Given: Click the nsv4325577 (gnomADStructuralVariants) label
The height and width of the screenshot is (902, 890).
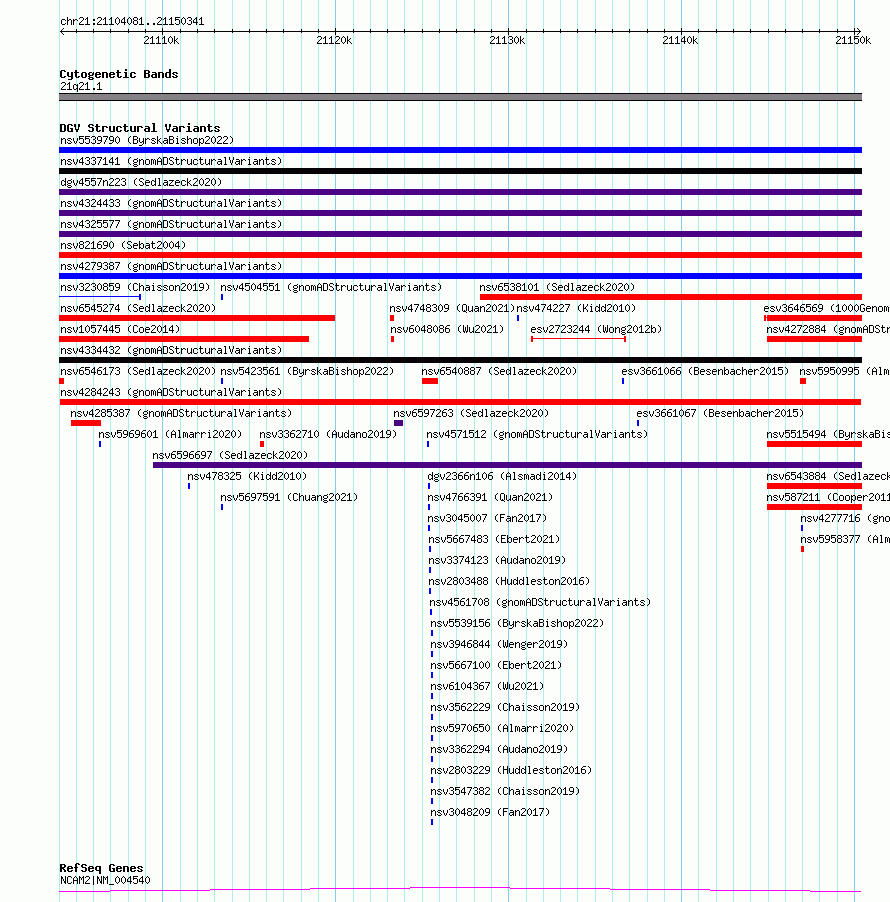Looking at the screenshot, I should tap(171, 224).
